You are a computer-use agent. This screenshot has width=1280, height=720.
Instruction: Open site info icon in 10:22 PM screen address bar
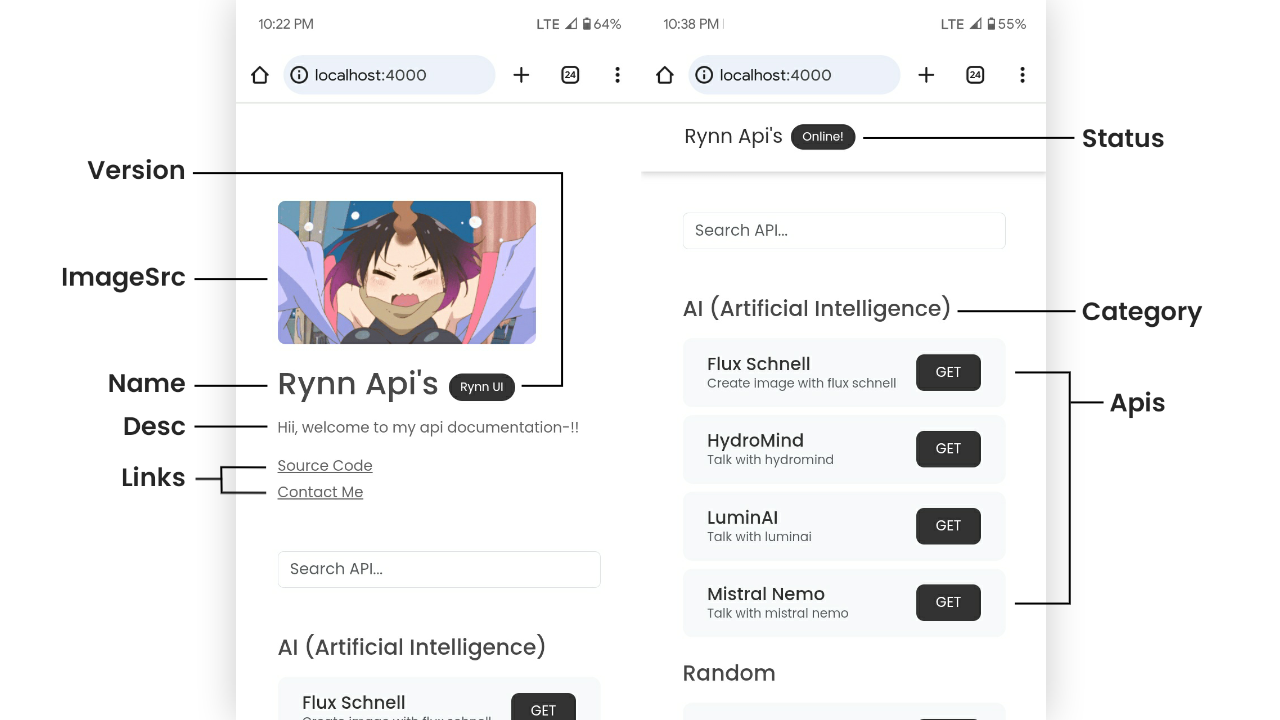[x=299, y=75]
